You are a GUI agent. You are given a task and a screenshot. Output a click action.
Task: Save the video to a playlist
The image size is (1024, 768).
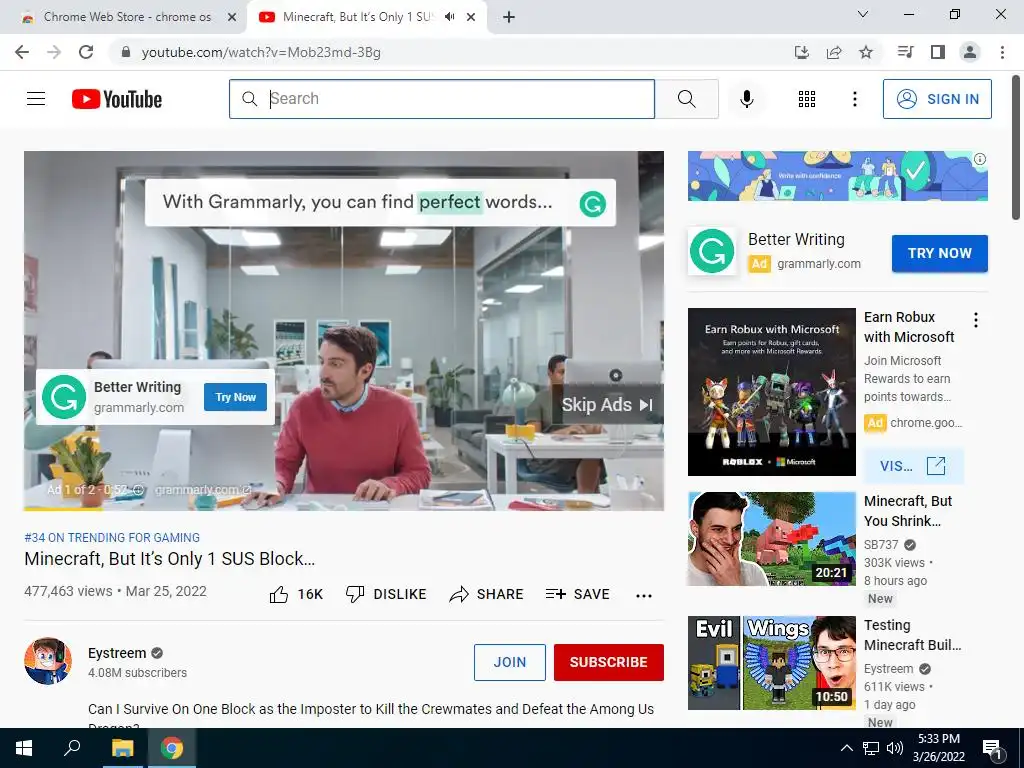577,594
